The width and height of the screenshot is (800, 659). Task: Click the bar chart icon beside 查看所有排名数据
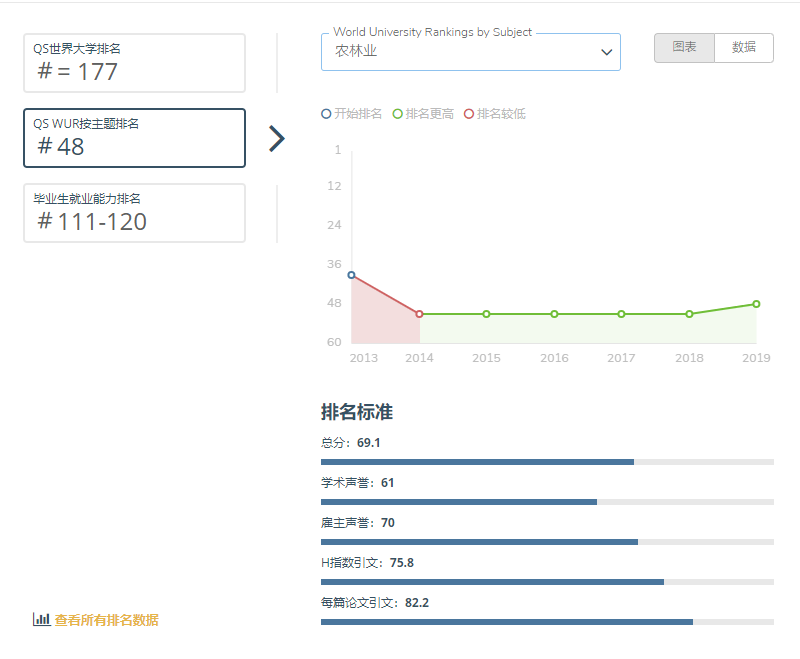pyautogui.click(x=41, y=619)
